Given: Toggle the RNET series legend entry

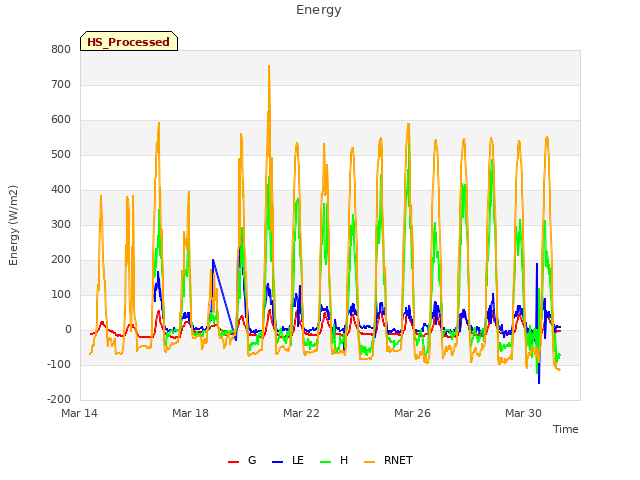Looking at the screenshot, I should click(x=388, y=460).
